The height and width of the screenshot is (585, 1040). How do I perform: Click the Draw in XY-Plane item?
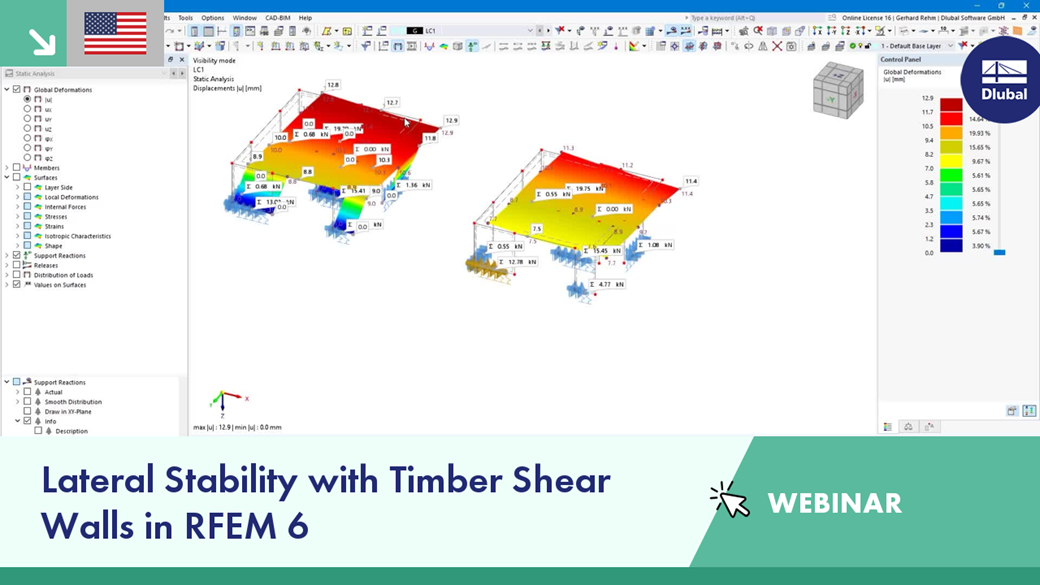point(68,411)
